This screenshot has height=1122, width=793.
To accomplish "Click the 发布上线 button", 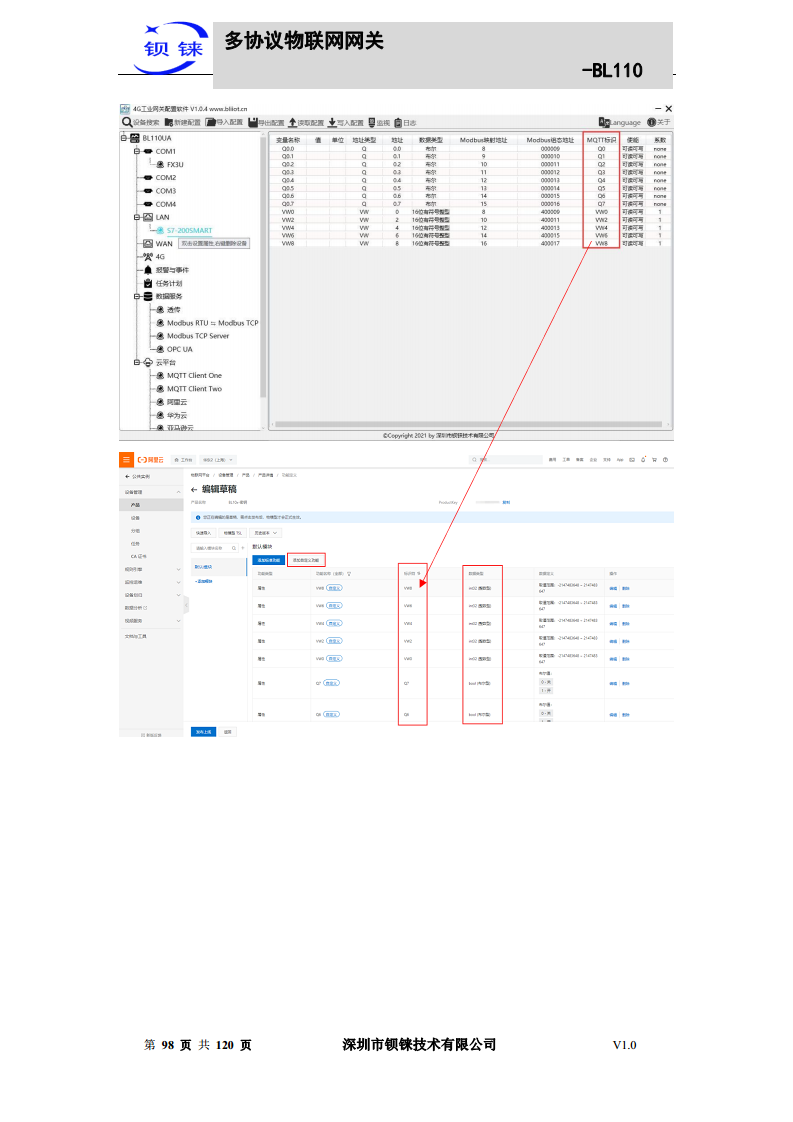I will 203,732.
